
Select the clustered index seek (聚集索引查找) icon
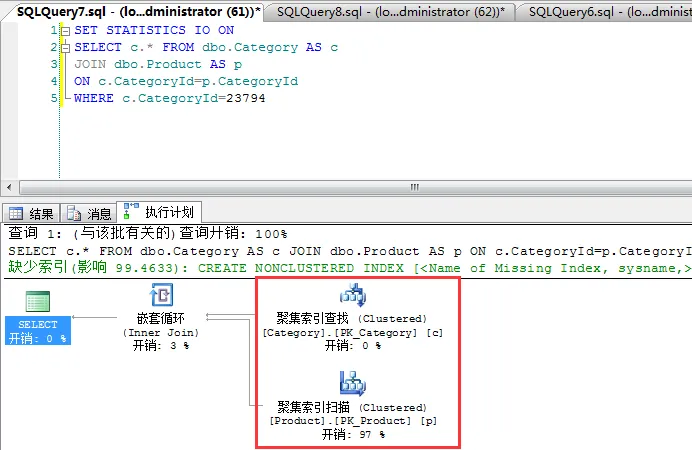coord(353,295)
